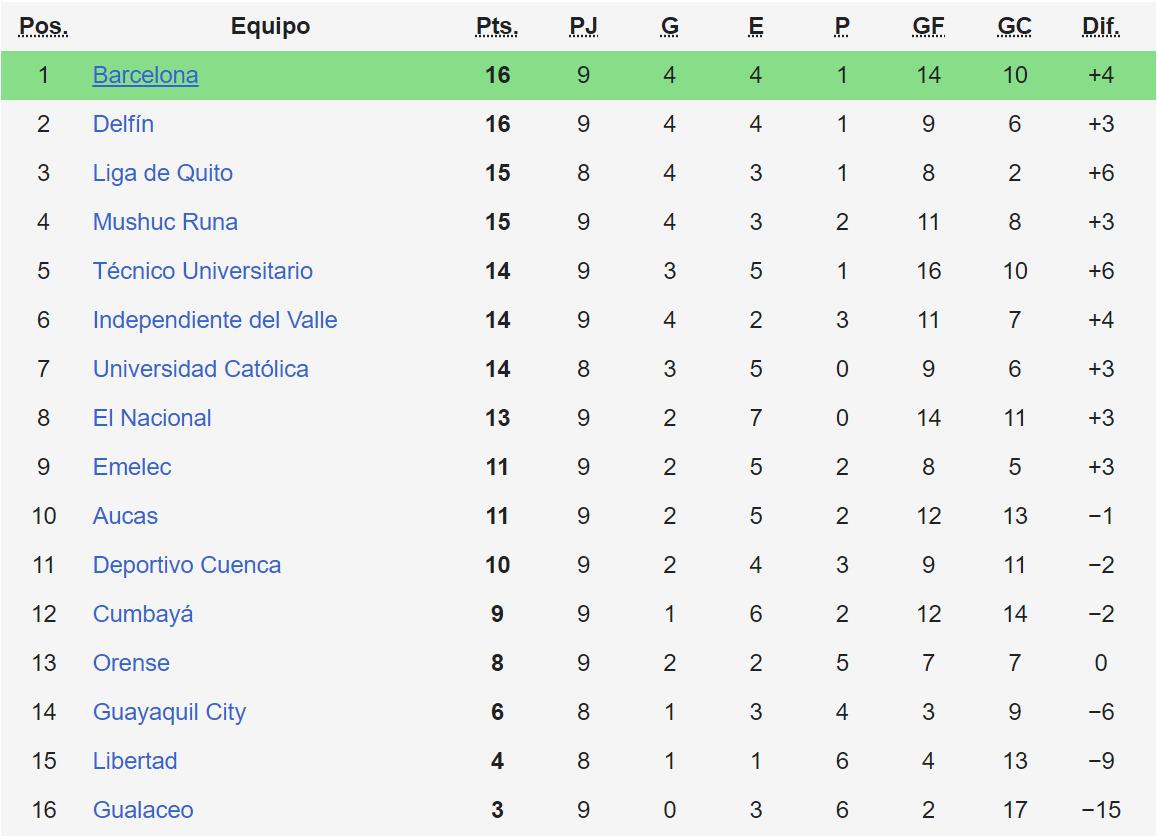Open Deportivo Cuenca team page
The width and height of the screenshot is (1157, 837).
(186, 565)
